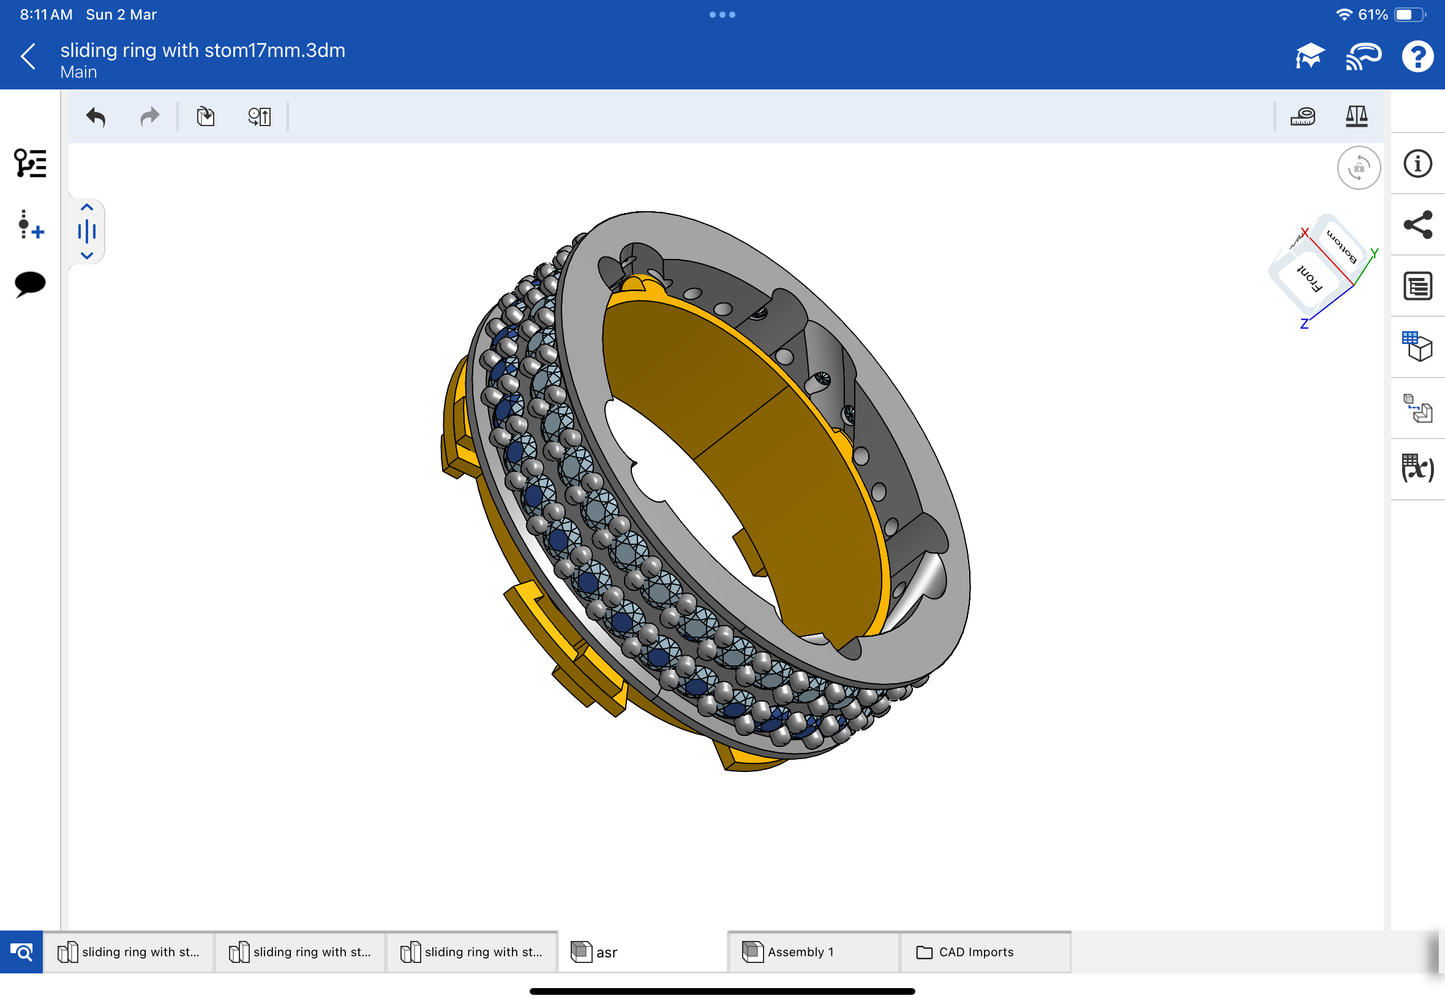Open the Comments speech bubble

click(30, 284)
